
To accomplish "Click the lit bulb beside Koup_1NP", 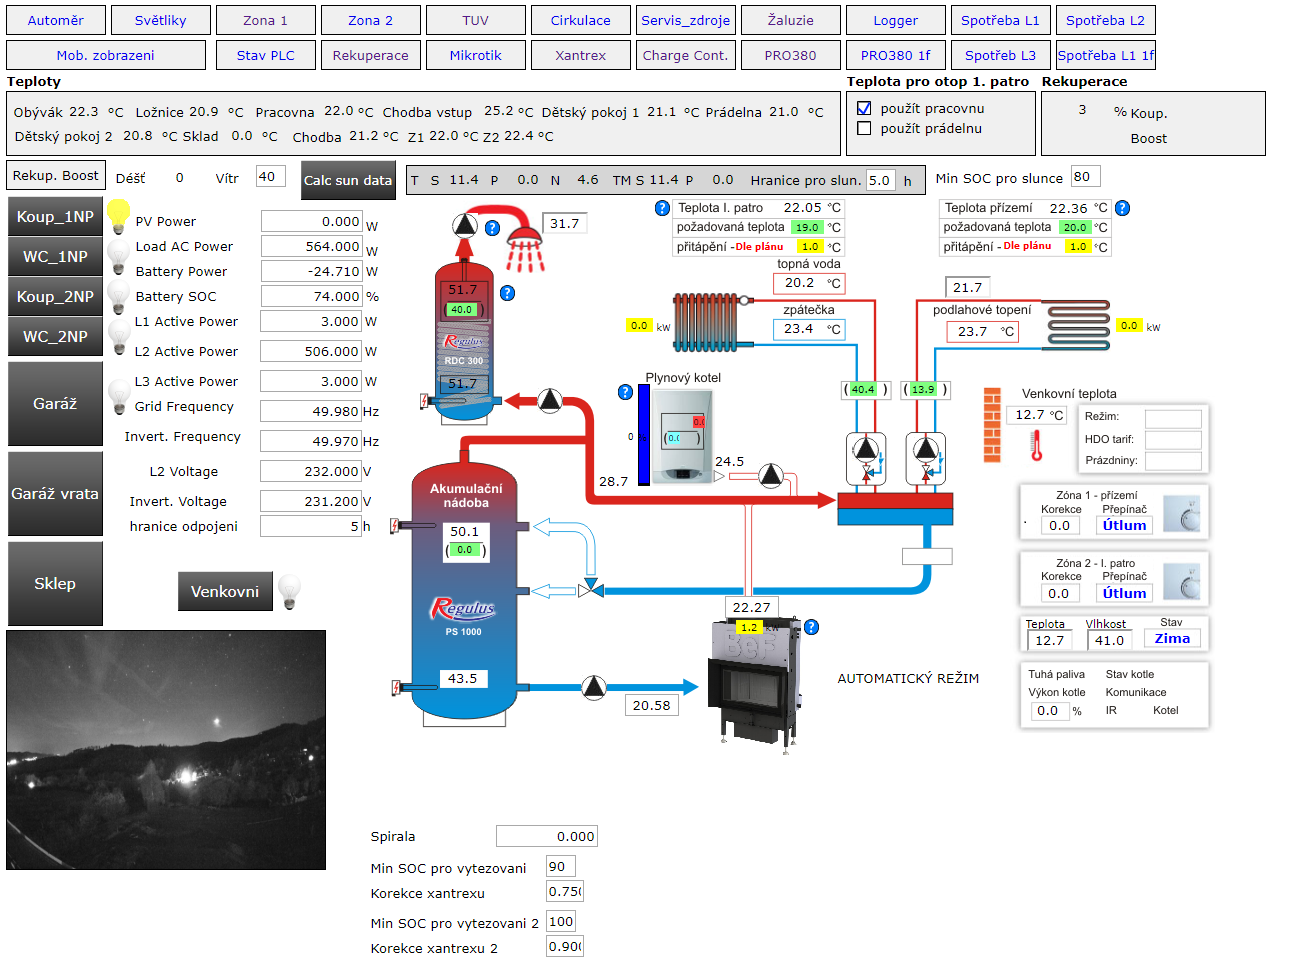I will (118, 215).
